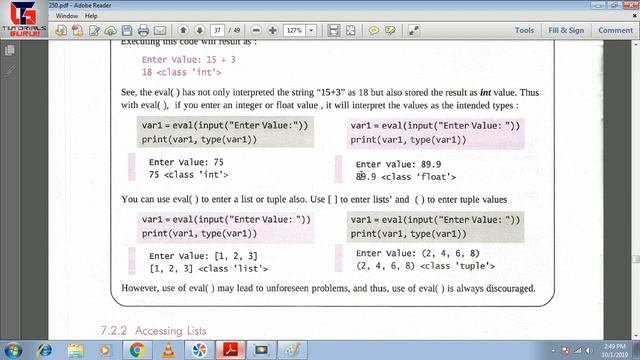Click the Open file toolbar icon
Screen dimensions: 640x360
click(61, 30)
